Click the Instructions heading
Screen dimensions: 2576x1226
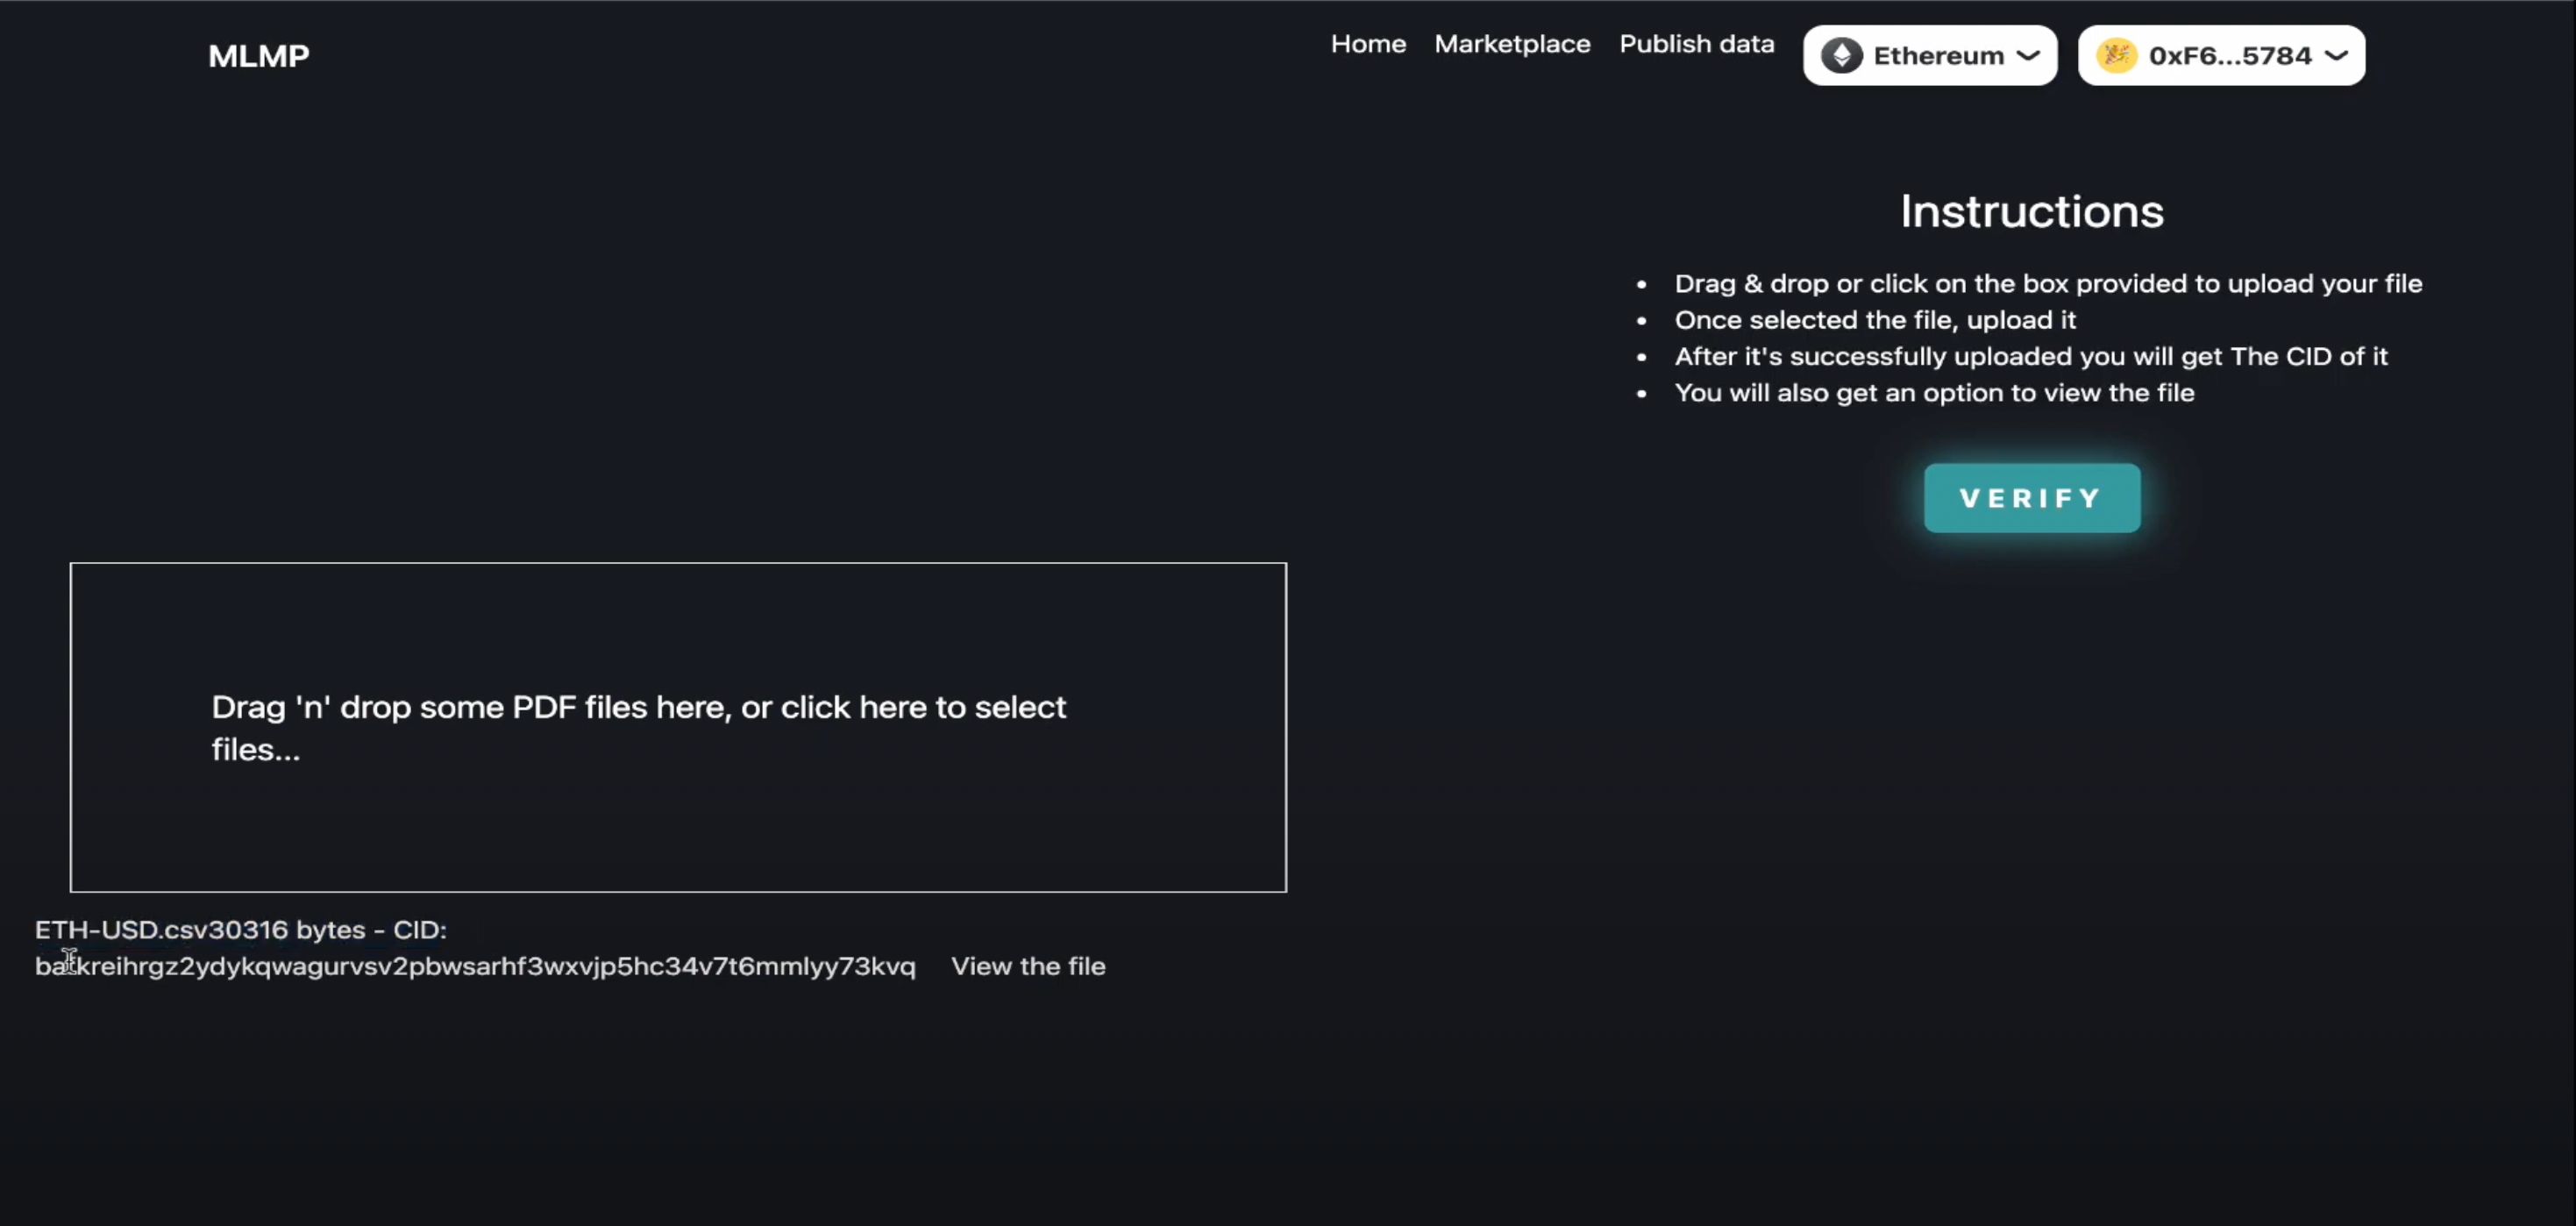[2031, 211]
